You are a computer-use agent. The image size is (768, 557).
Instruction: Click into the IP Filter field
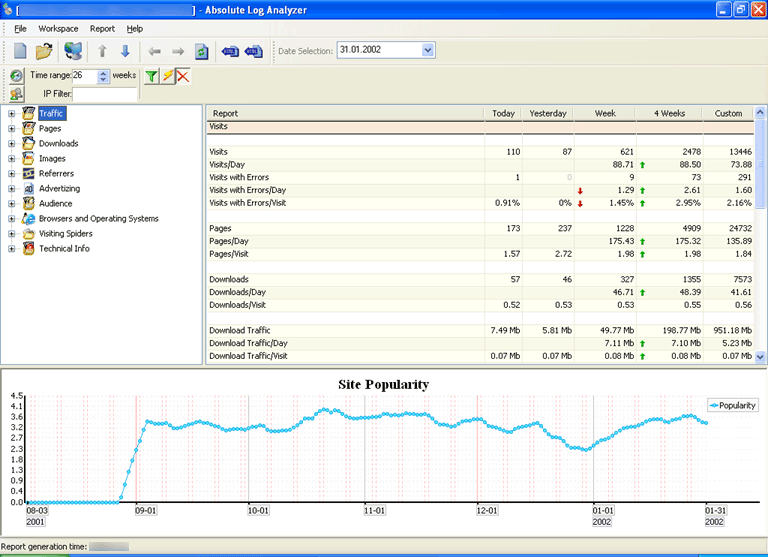click(105, 94)
